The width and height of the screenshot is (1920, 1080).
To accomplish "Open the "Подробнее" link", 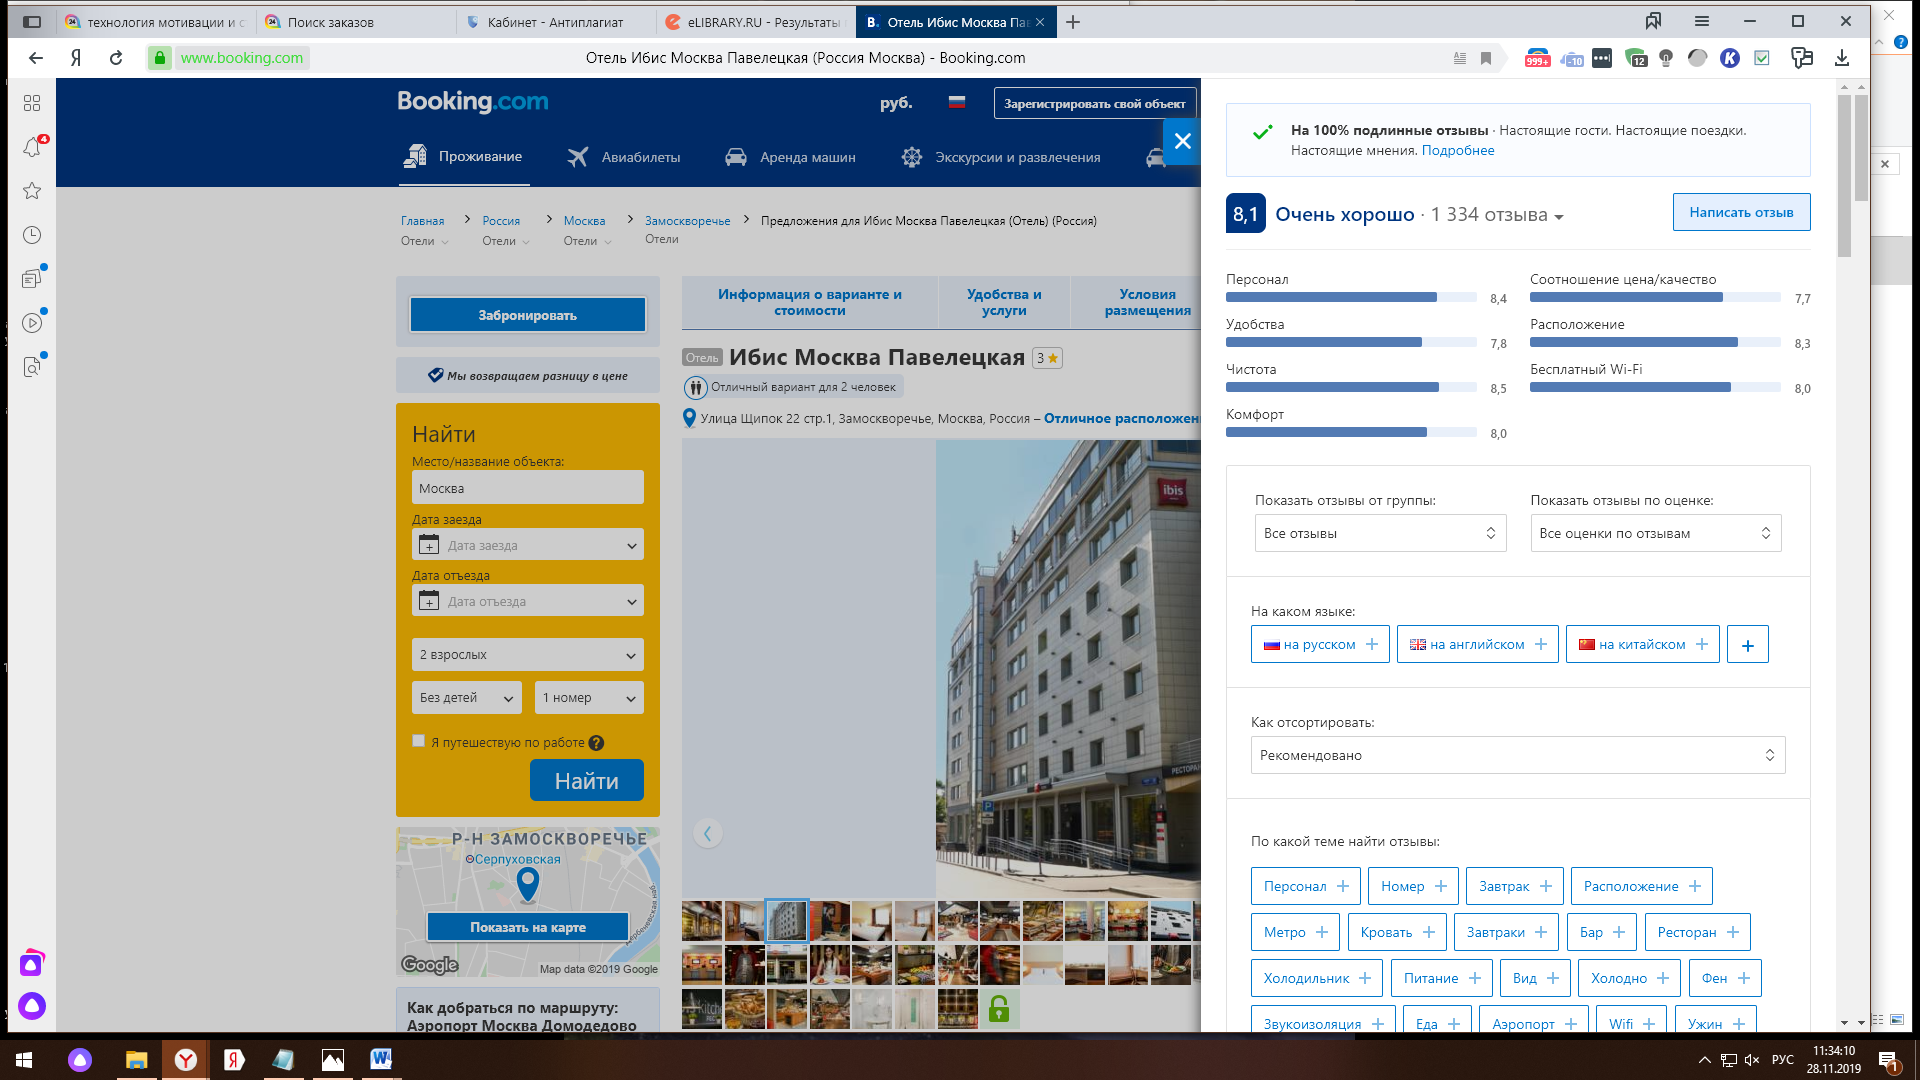I will coord(1458,151).
